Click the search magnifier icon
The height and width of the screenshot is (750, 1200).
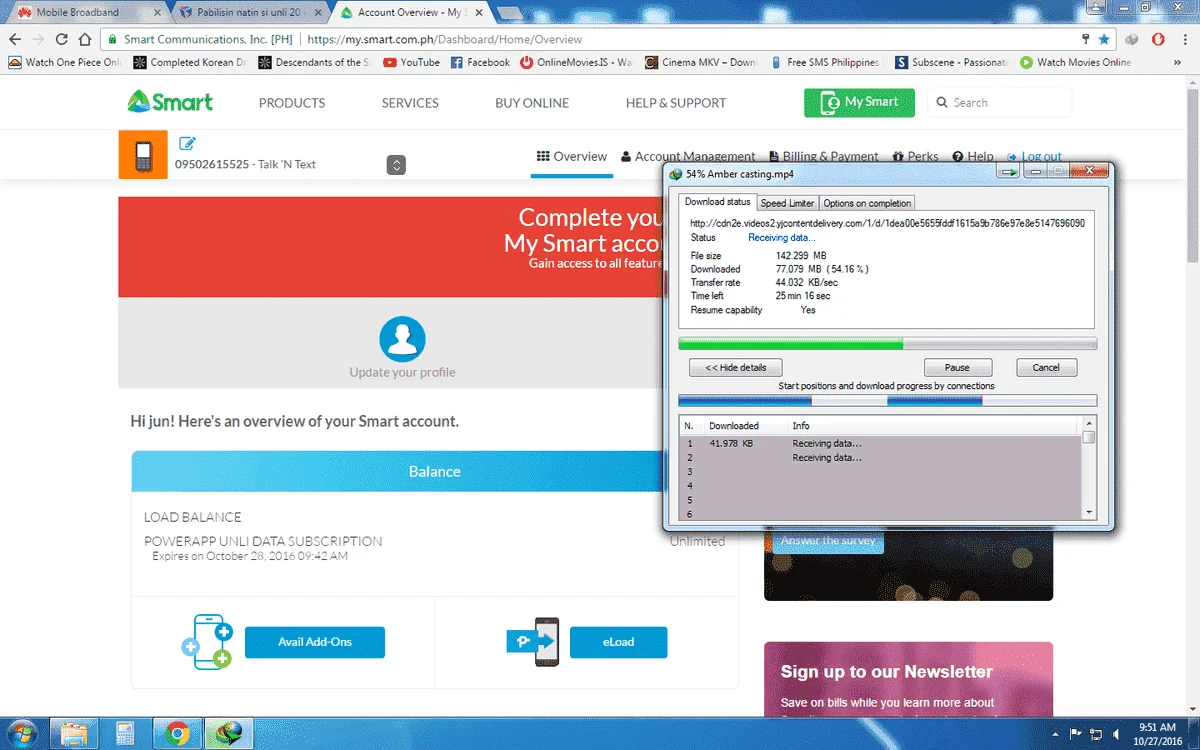coord(942,102)
